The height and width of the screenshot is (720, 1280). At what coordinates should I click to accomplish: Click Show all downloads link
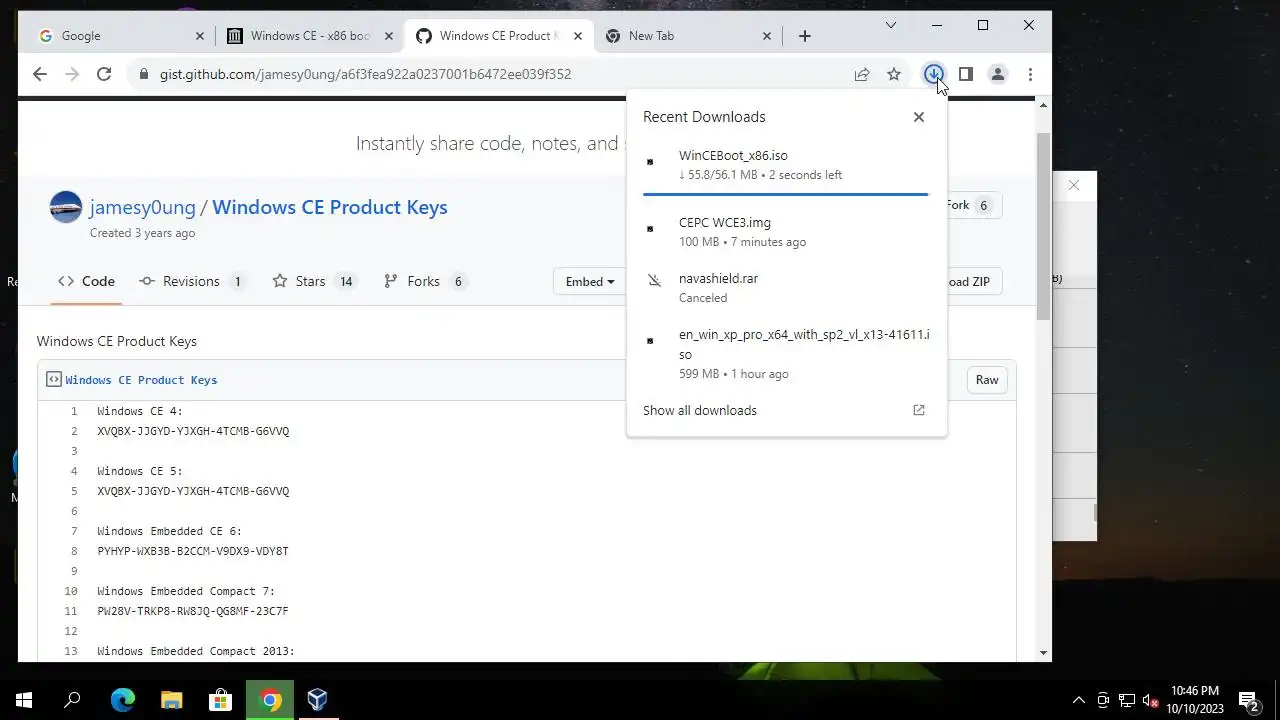[700, 410]
